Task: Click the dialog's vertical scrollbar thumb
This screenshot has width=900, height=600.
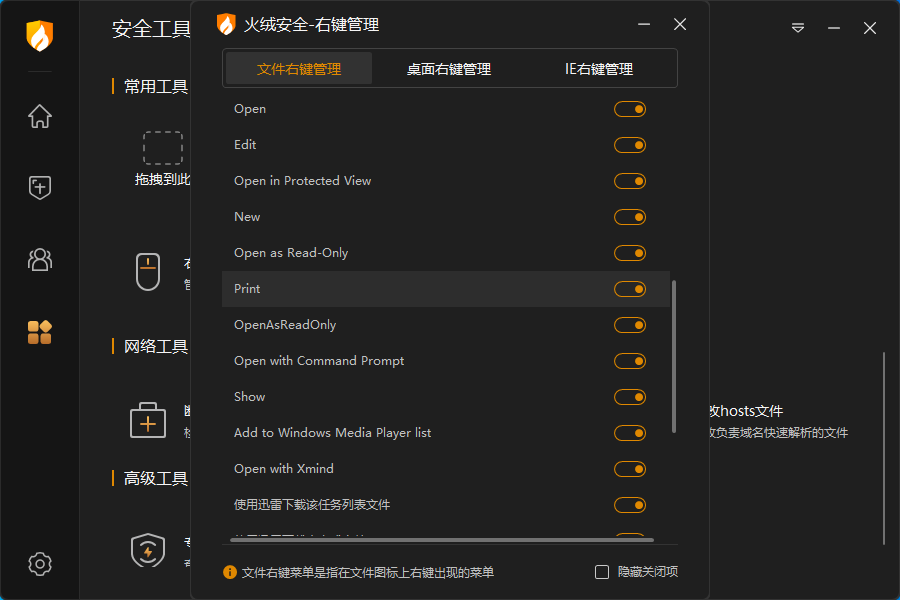Action: tap(674, 355)
